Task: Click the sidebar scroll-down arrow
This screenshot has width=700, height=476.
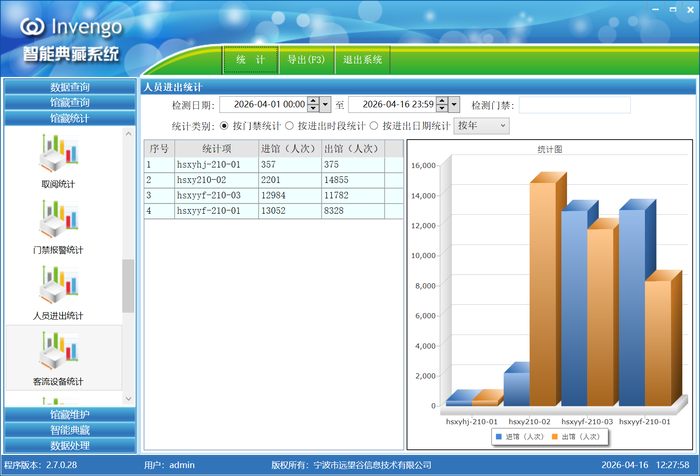Action: point(129,399)
